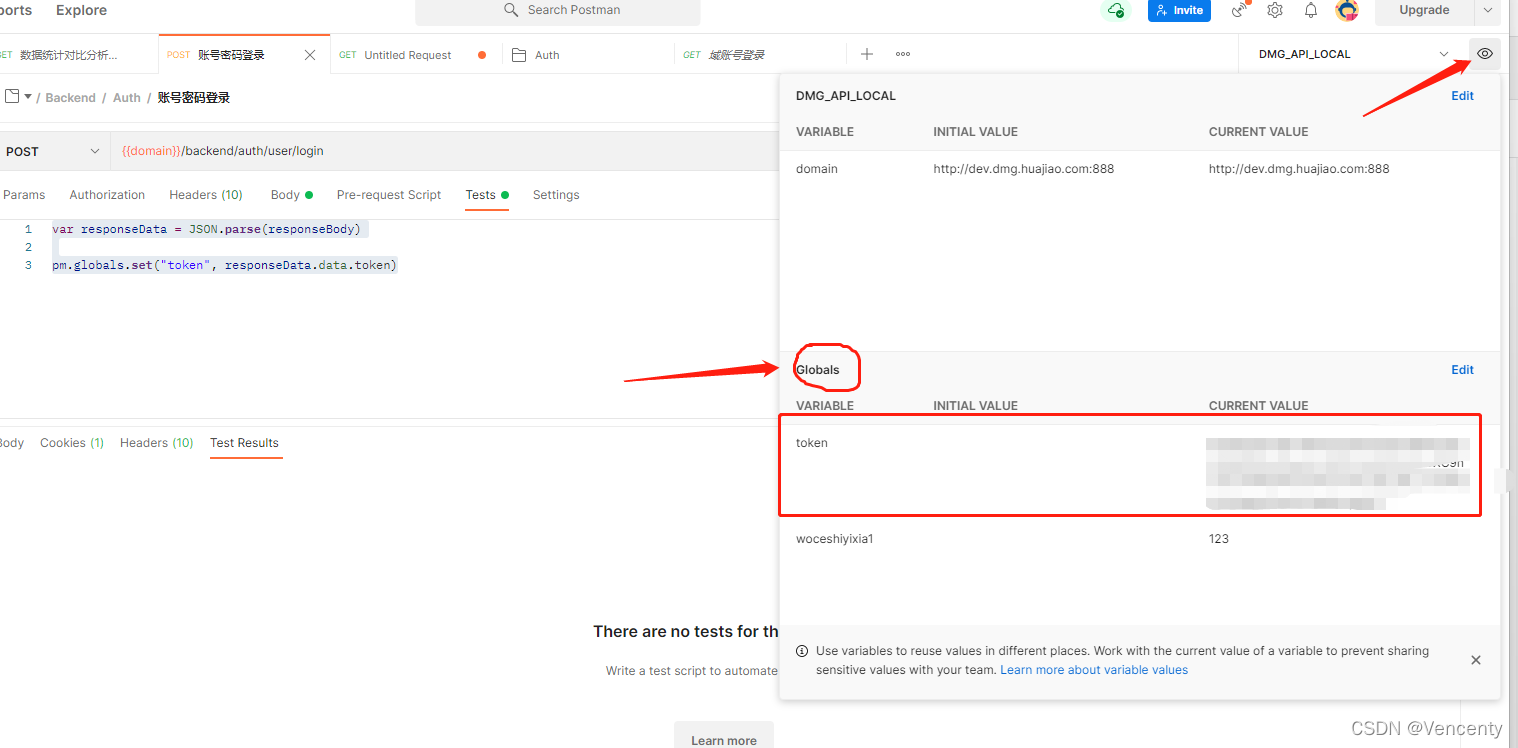Switch to the Tests tab
The width and height of the screenshot is (1518, 748).
click(x=487, y=195)
